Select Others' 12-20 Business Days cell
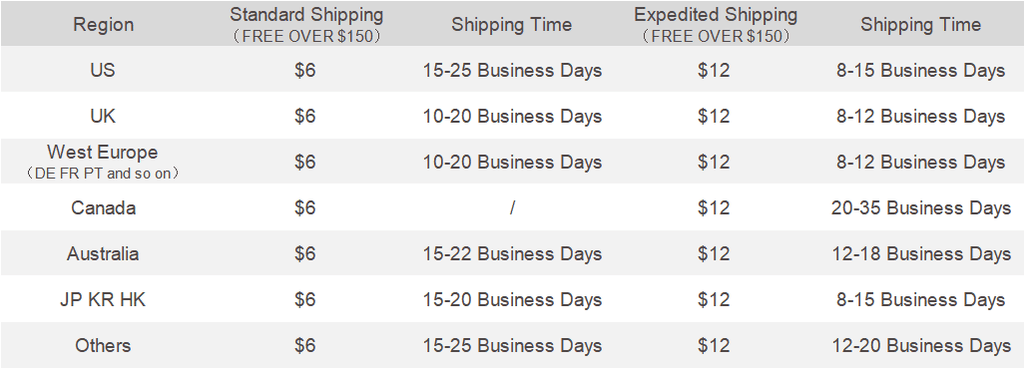1024x368 pixels. pyautogui.click(x=921, y=345)
